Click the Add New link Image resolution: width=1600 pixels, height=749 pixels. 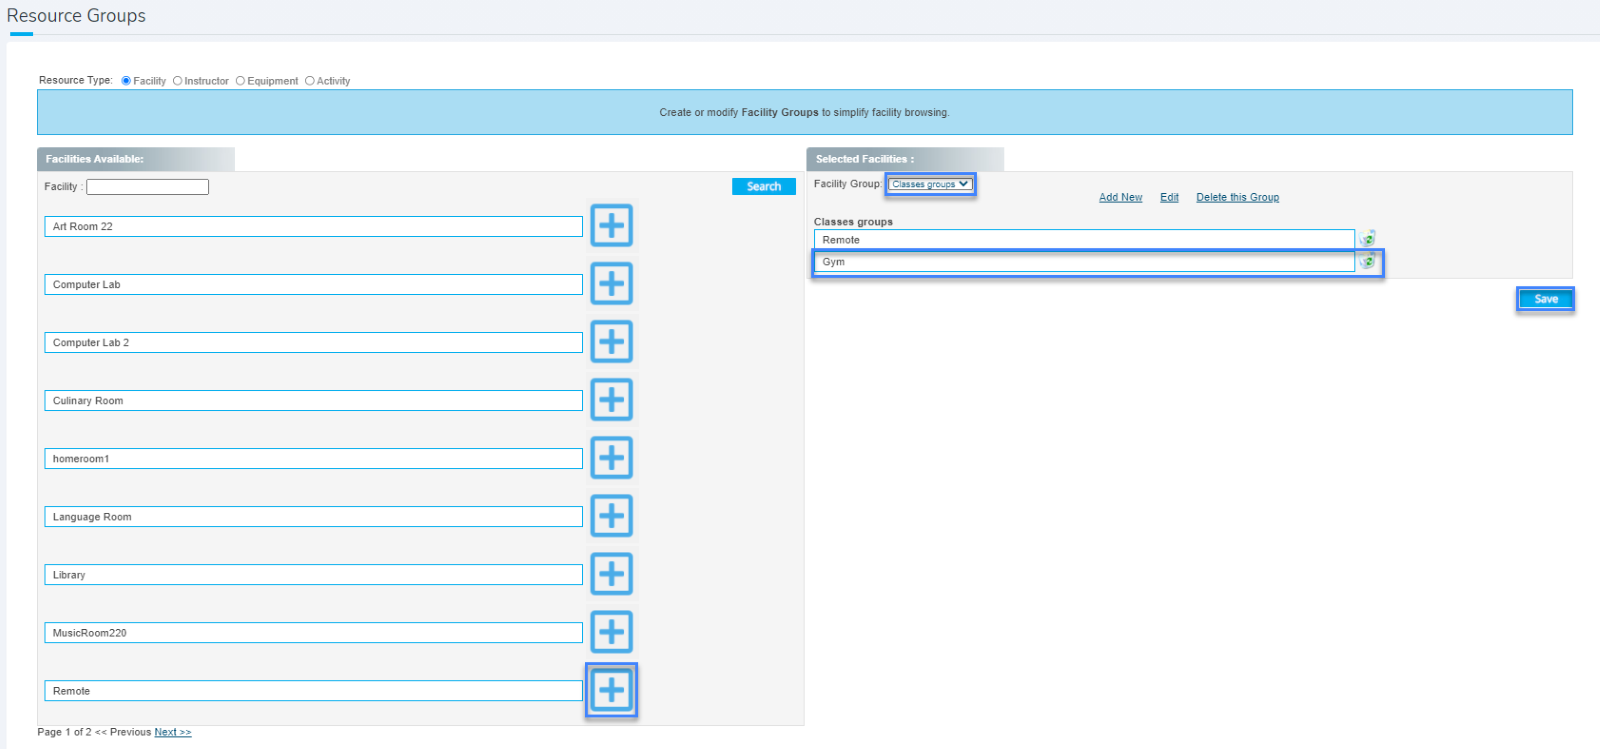(1120, 198)
